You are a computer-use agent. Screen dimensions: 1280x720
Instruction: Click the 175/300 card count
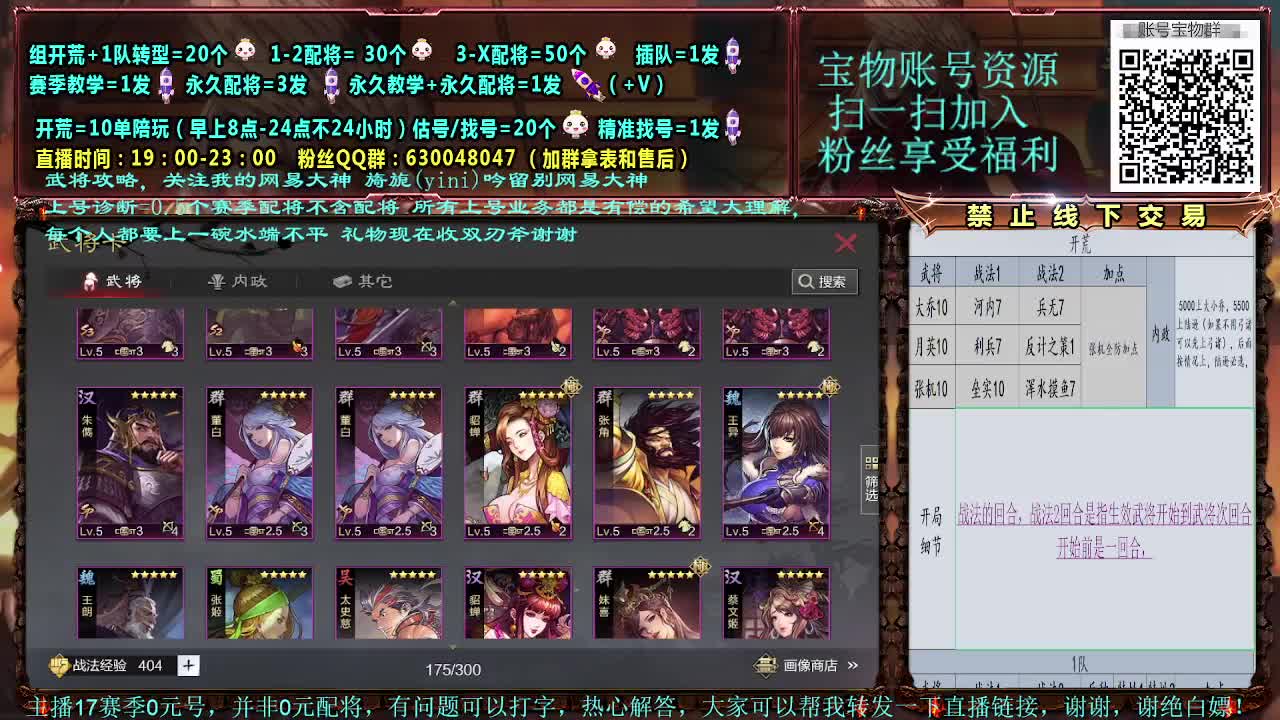point(453,669)
